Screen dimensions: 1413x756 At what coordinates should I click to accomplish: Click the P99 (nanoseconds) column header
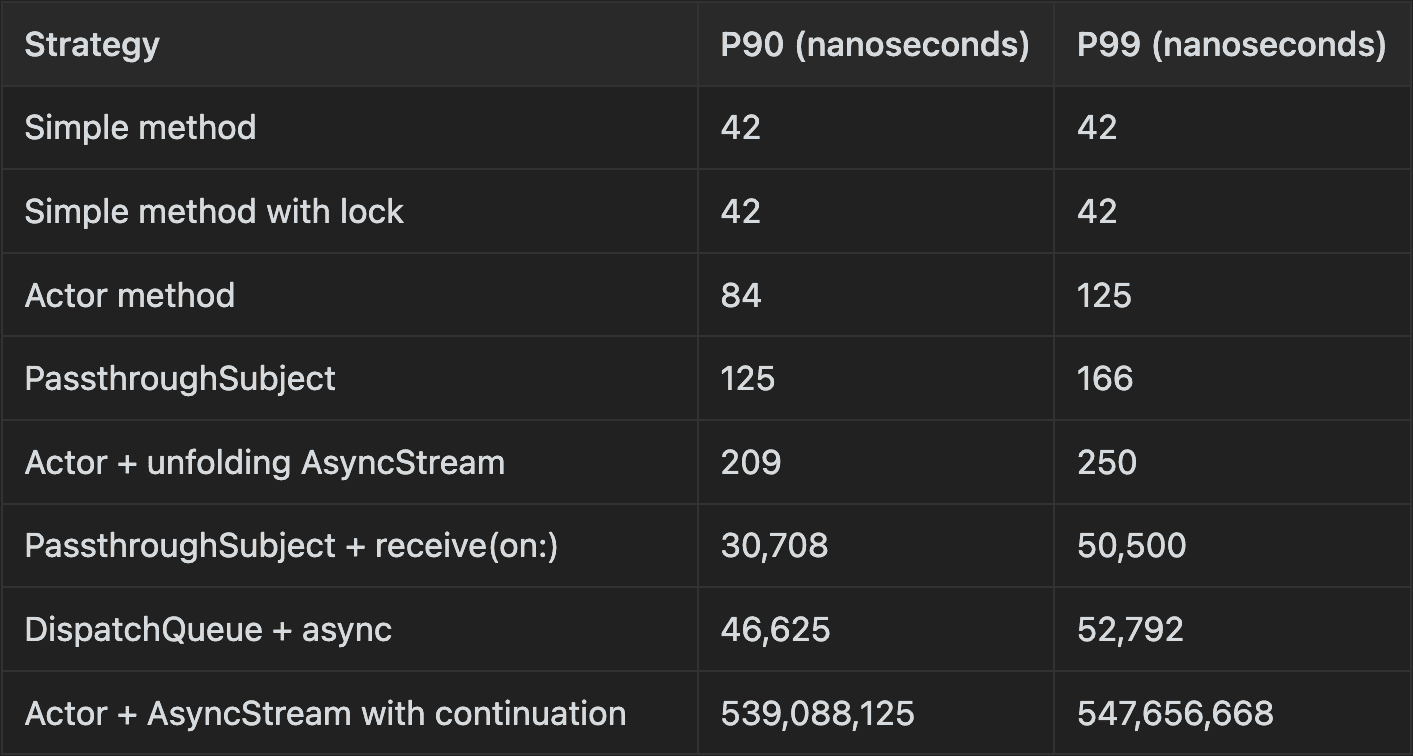click(1231, 45)
